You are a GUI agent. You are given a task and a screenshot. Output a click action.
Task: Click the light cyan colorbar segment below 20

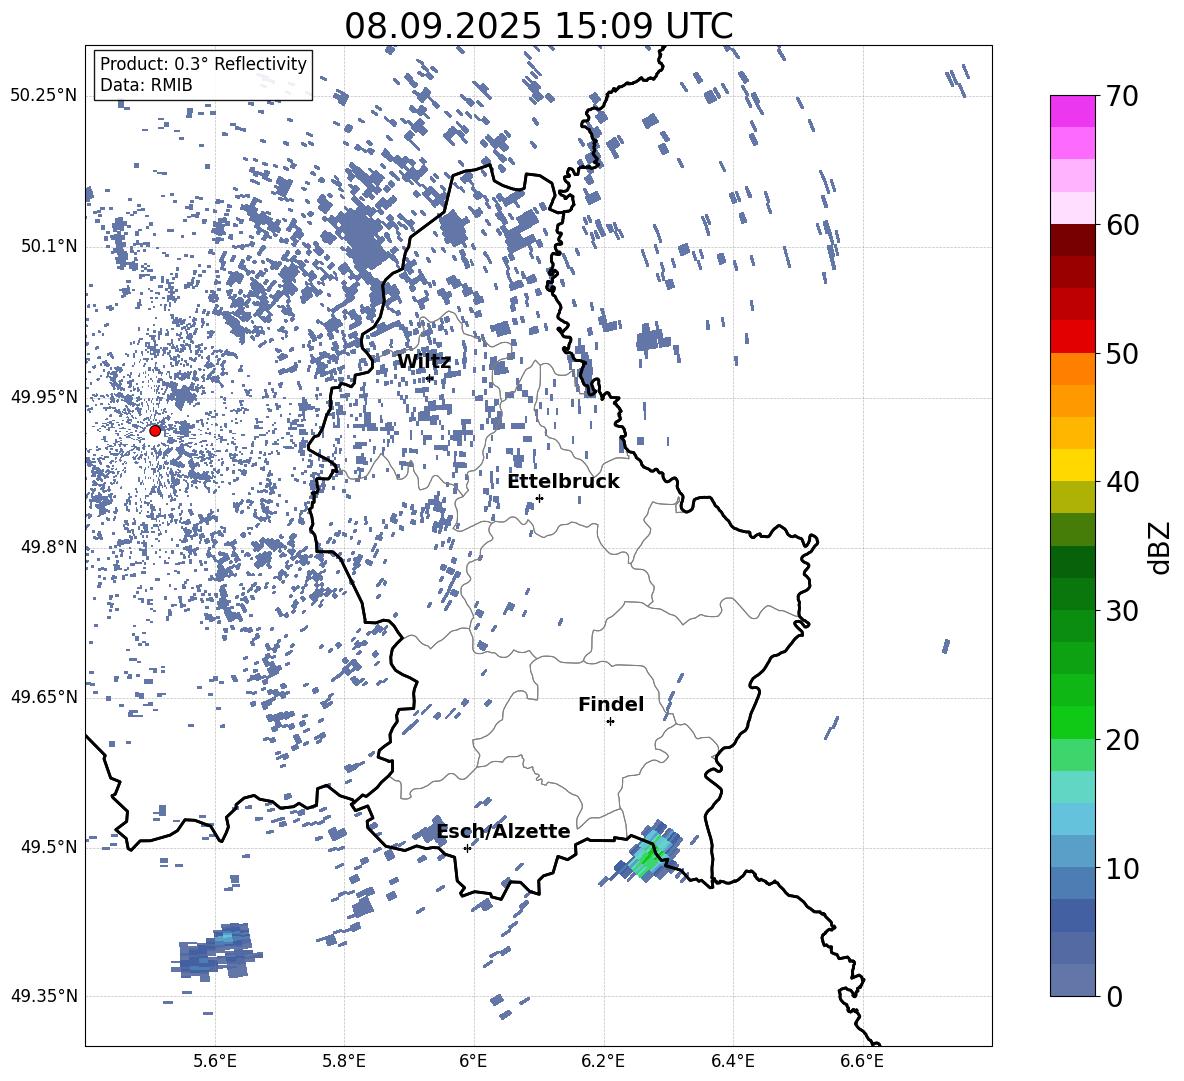[x=1073, y=787]
